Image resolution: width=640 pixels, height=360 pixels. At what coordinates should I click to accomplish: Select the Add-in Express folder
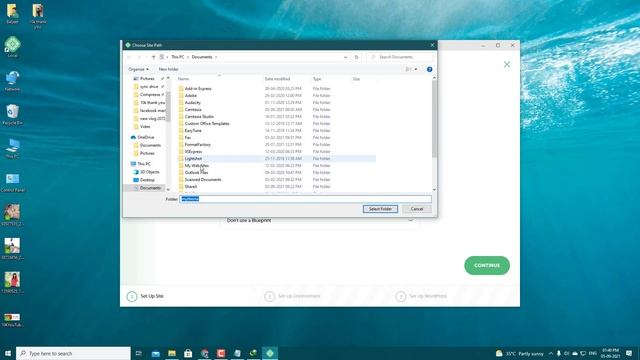[x=198, y=89]
